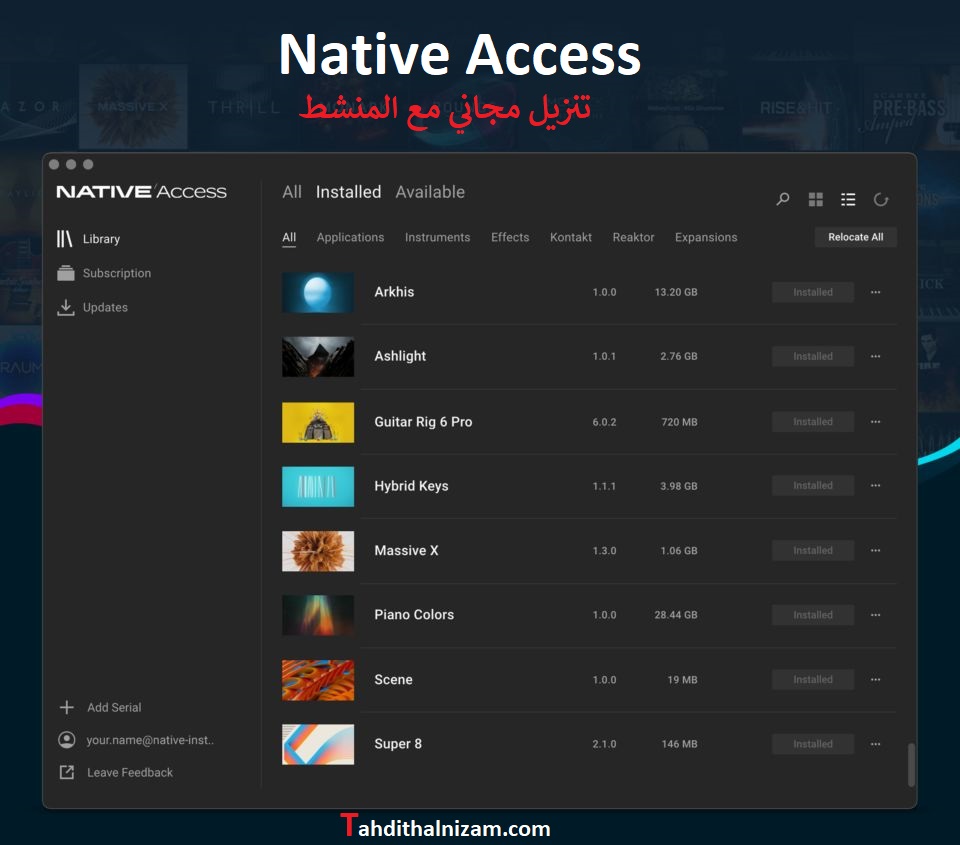Click the Add Serial plus icon
Image resolution: width=960 pixels, height=845 pixels.
click(67, 707)
